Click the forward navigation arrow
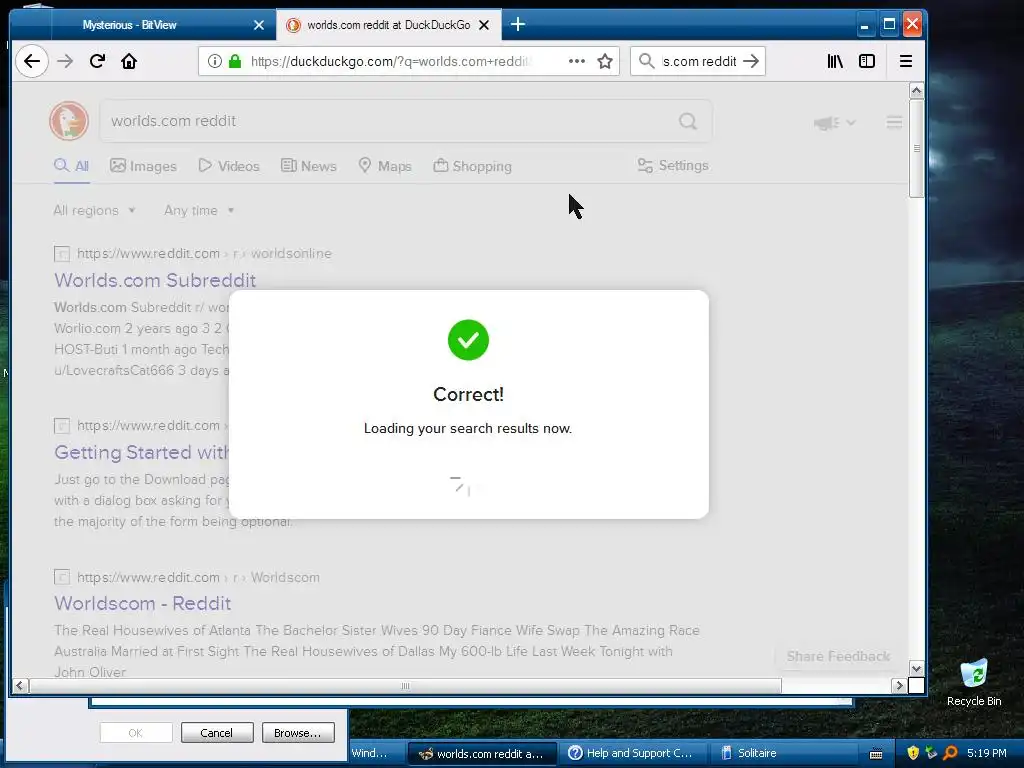Screen dimensions: 1024x768 (x=65, y=61)
